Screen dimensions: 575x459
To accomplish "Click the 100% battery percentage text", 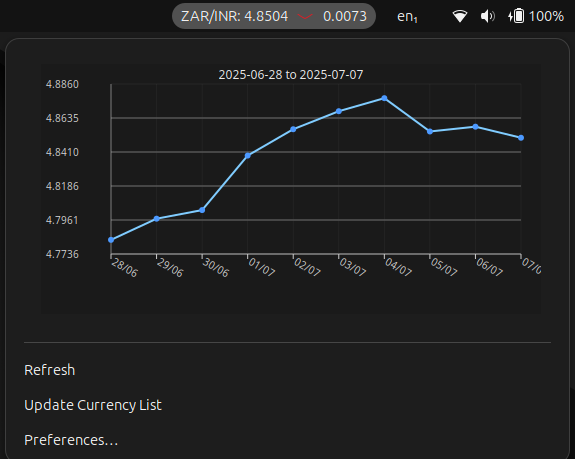I will coord(546,16).
